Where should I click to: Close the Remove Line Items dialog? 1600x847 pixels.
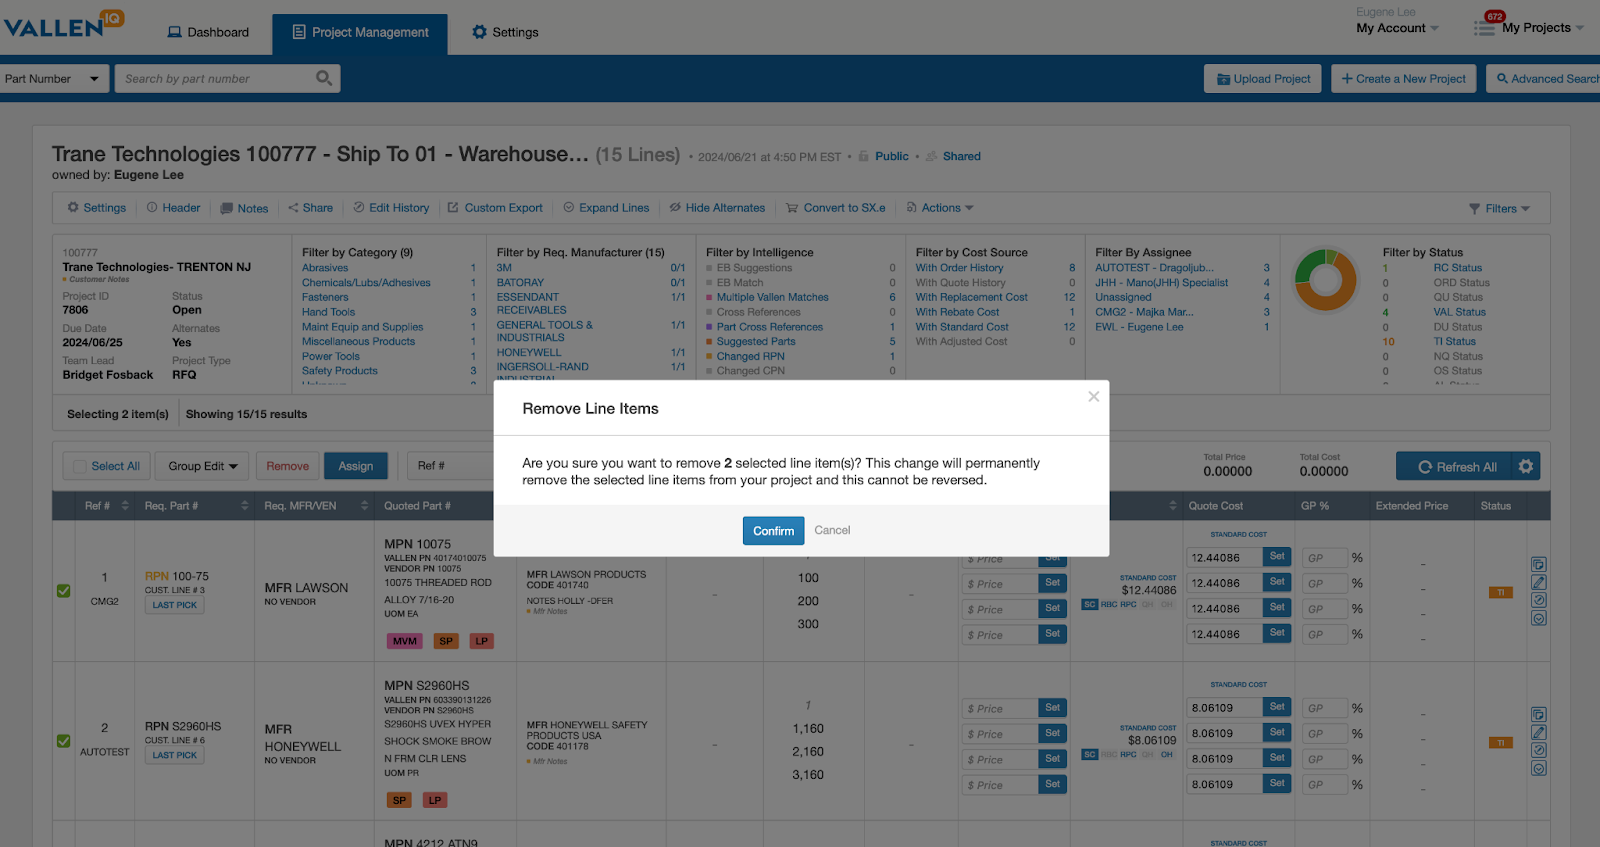1093,397
